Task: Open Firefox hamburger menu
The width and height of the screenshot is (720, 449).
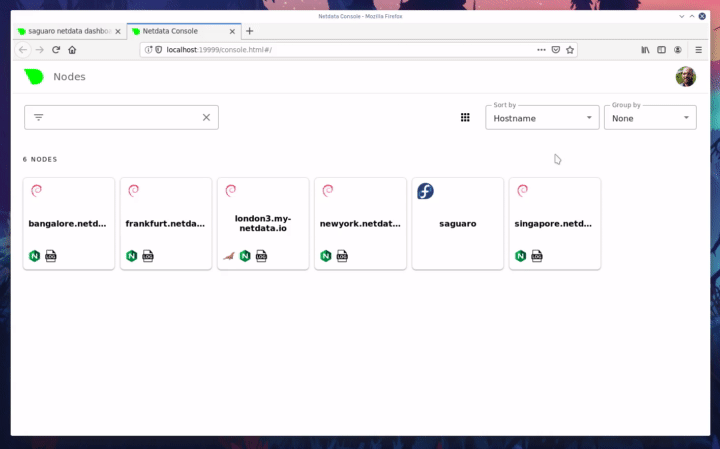Action: [x=698, y=50]
